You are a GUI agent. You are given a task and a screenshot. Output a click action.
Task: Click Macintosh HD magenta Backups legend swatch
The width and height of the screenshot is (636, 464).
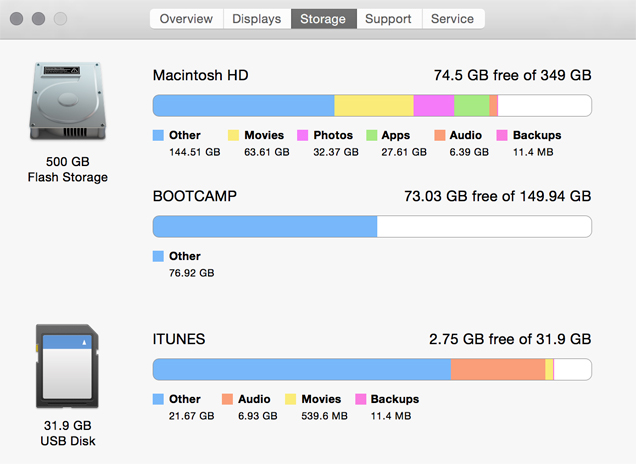(x=502, y=135)
